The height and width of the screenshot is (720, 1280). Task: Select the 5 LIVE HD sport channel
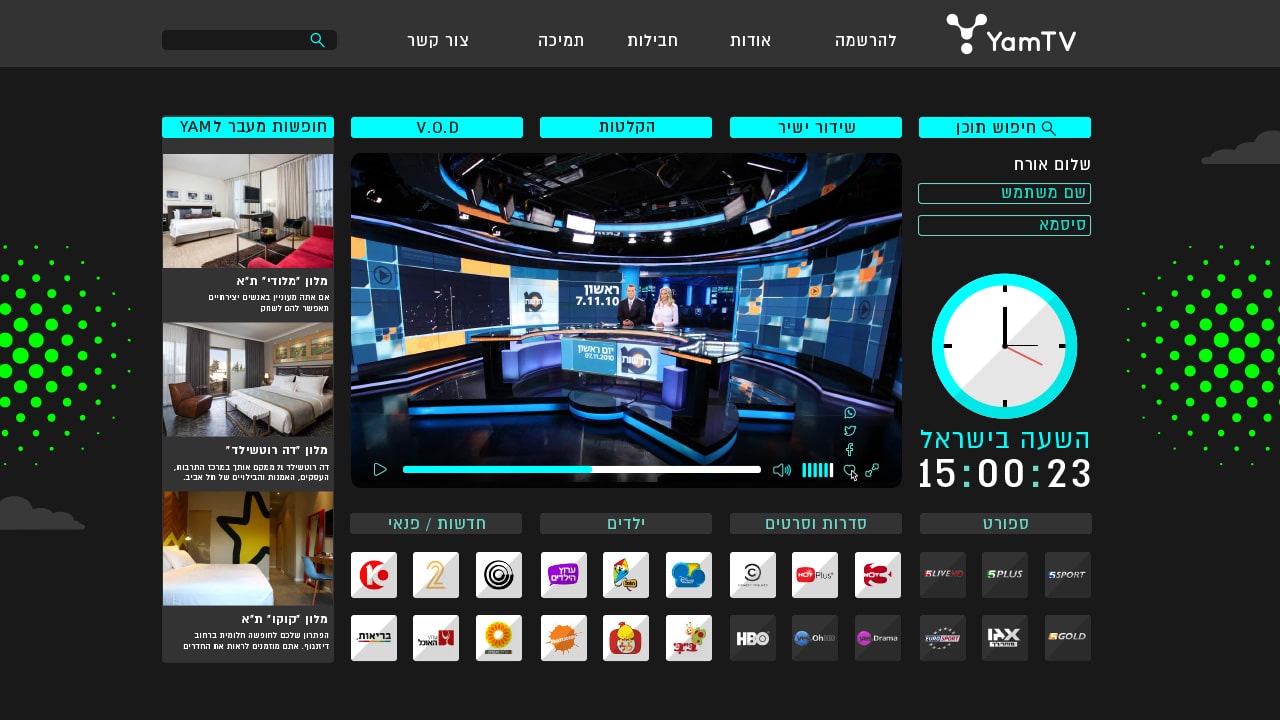pos(943,575)
